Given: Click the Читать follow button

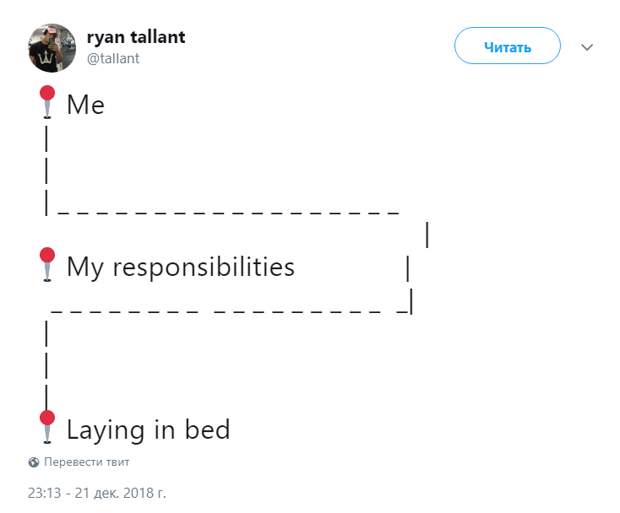Looking at the screenshot, I should click(x=507, y=45).
